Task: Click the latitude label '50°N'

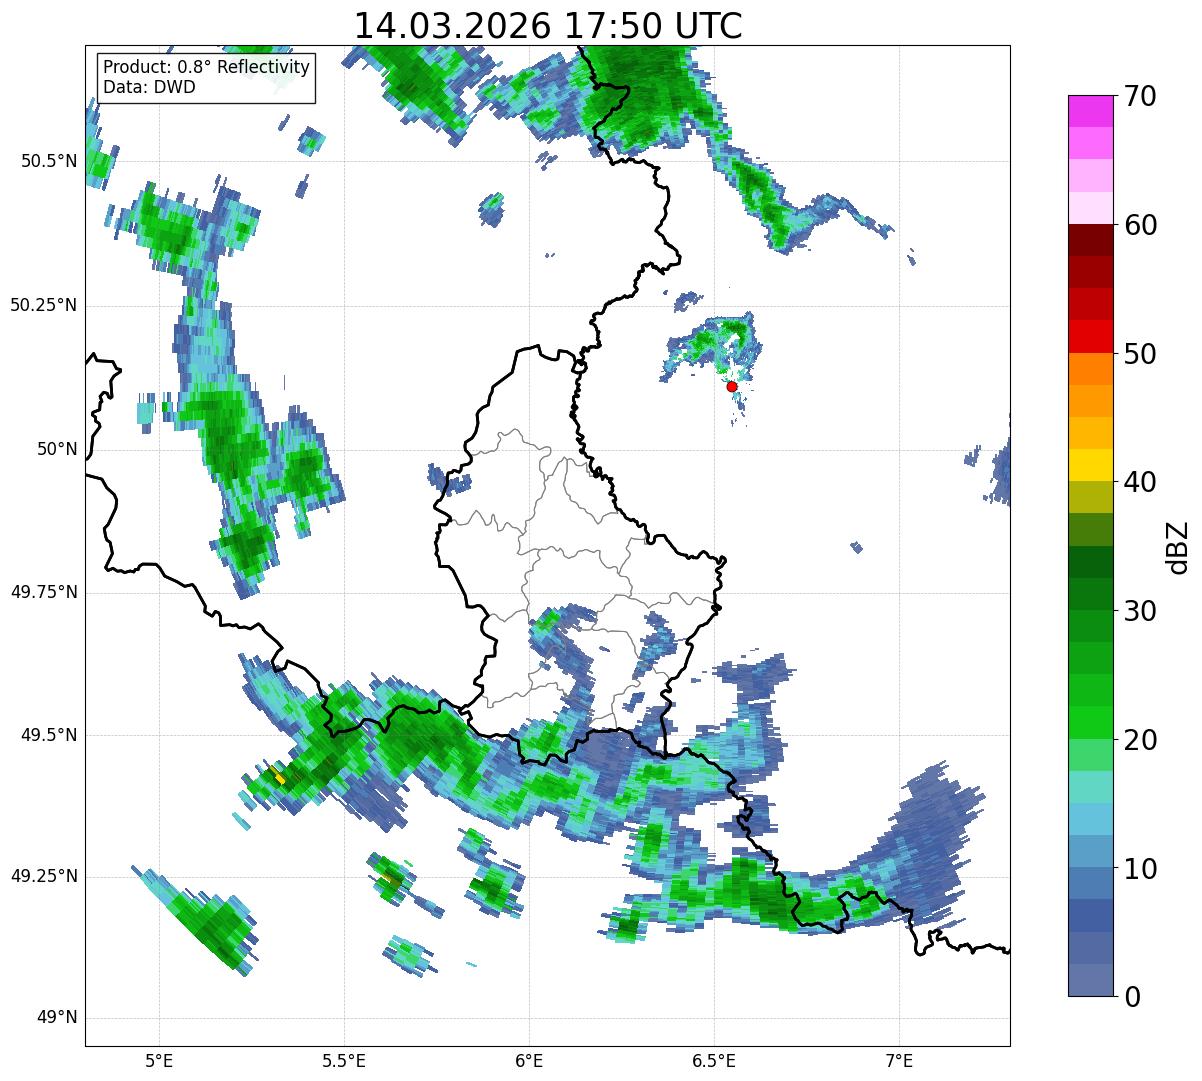Action: (x=57, y=449)
